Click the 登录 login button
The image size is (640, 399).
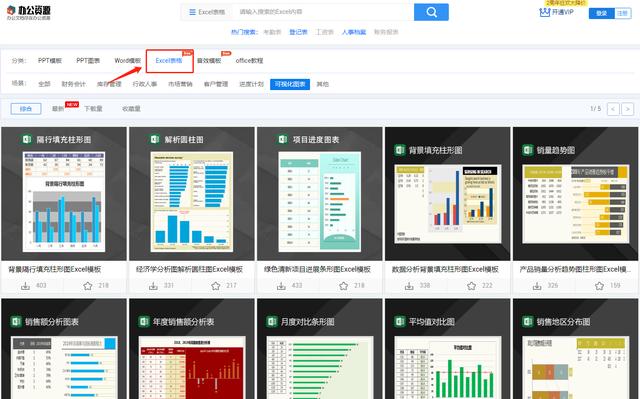pyautogui.click(x=602, y=13)
